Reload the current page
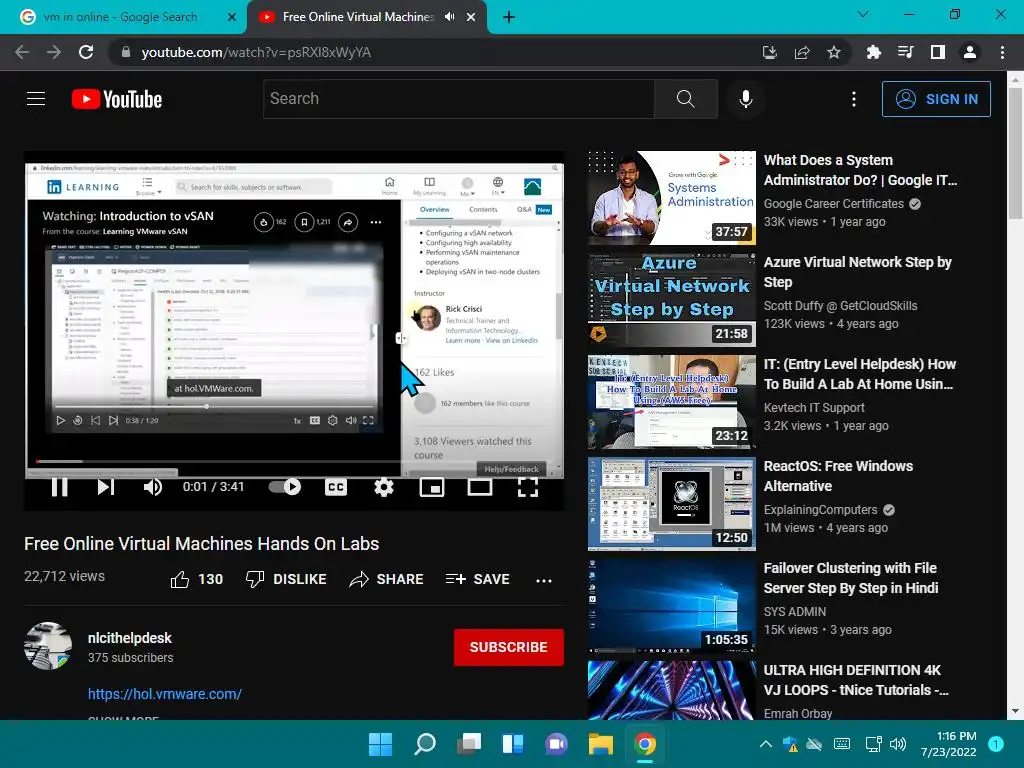 86,52
